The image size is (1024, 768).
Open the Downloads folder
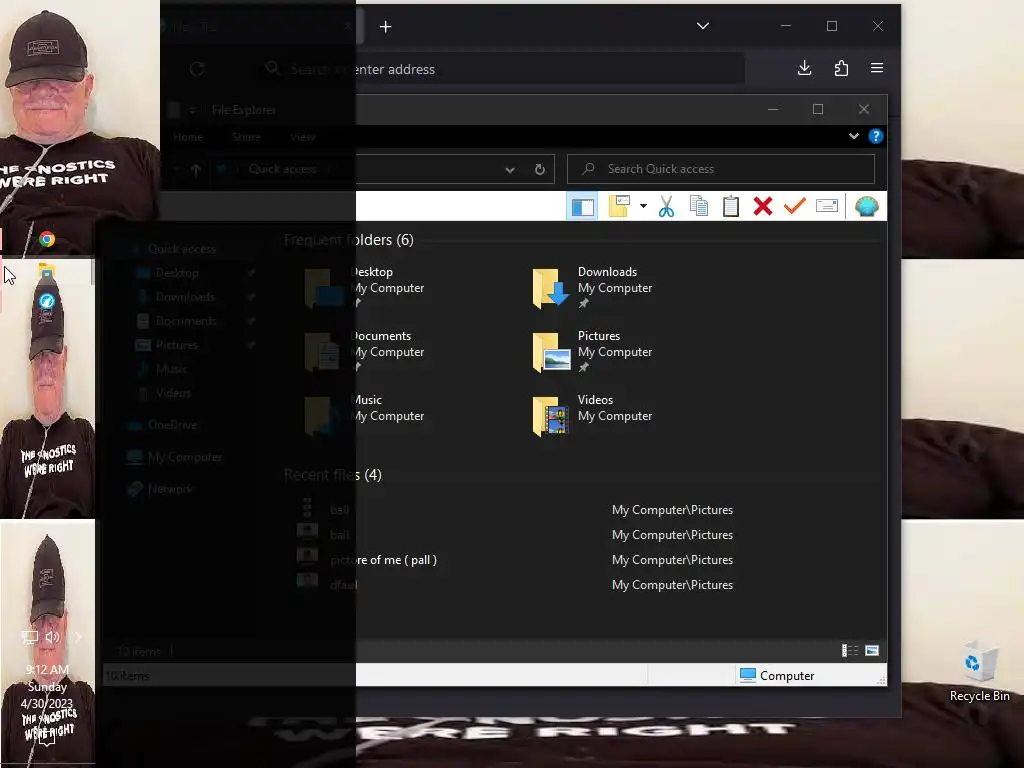coord(592,287)
